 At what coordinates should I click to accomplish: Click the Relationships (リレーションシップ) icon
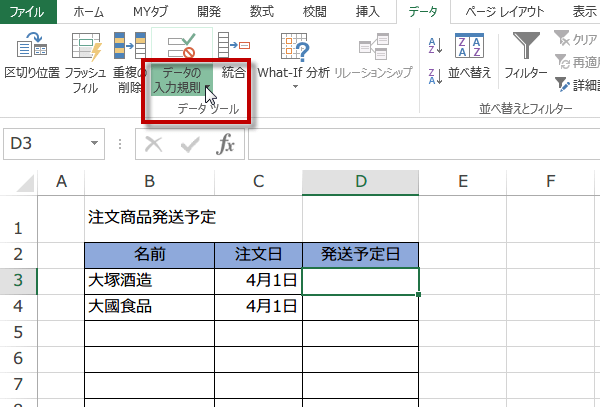tap(374, 46)
